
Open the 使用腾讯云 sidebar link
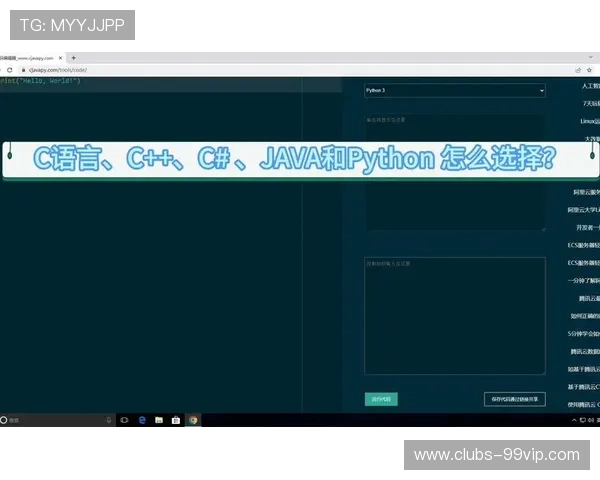584,405
